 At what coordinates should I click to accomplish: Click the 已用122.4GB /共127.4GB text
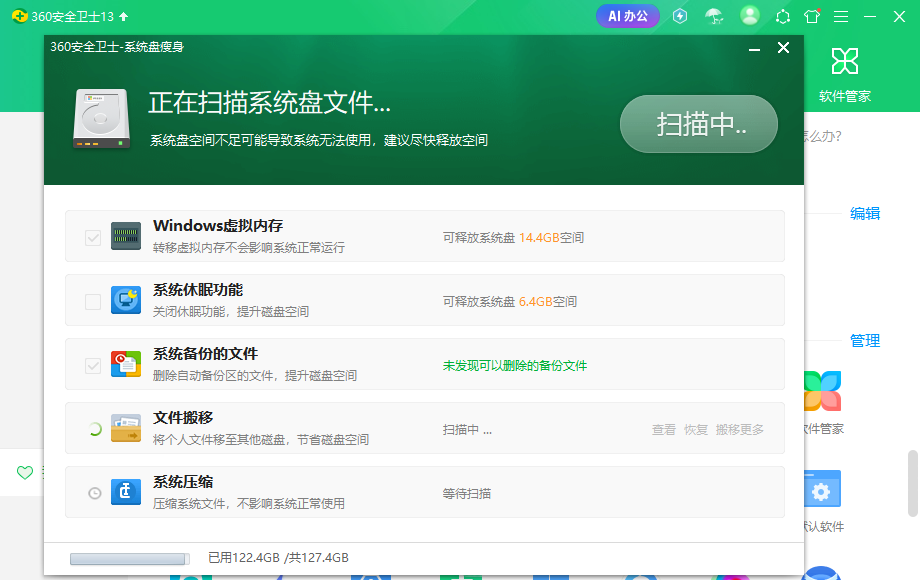pos(278,558)
